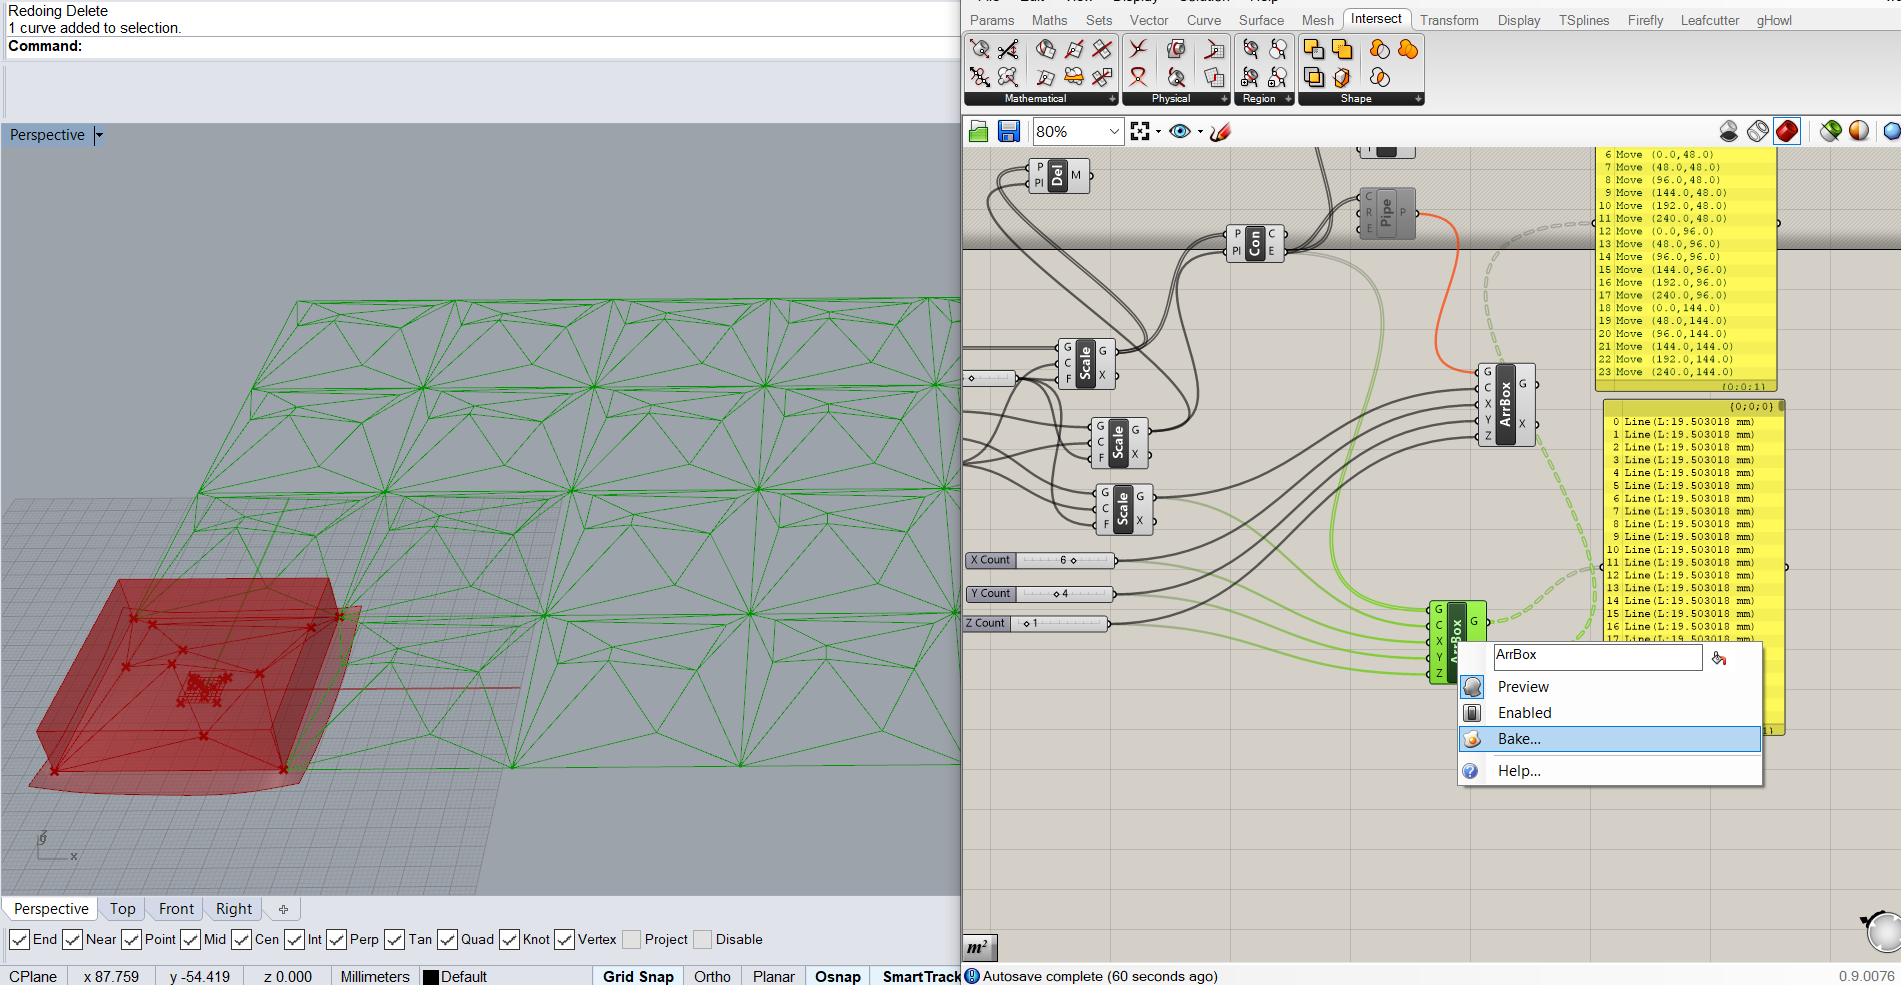
Task: Click the Open file folder icon
Action: (x=979, y=131)
